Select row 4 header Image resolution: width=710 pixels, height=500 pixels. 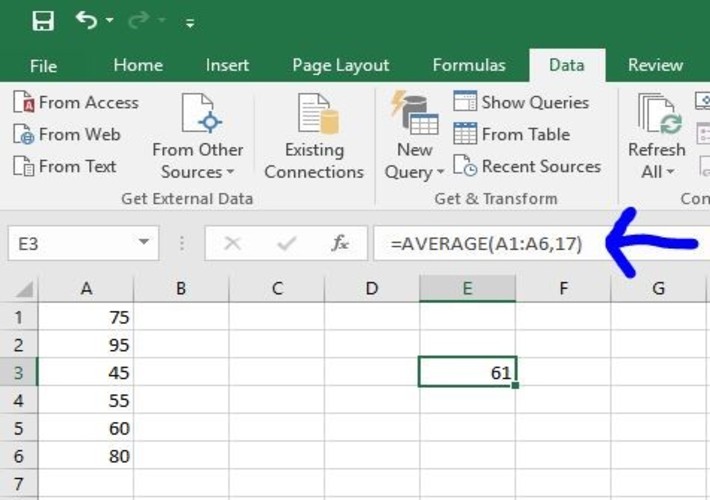point(19,400)
